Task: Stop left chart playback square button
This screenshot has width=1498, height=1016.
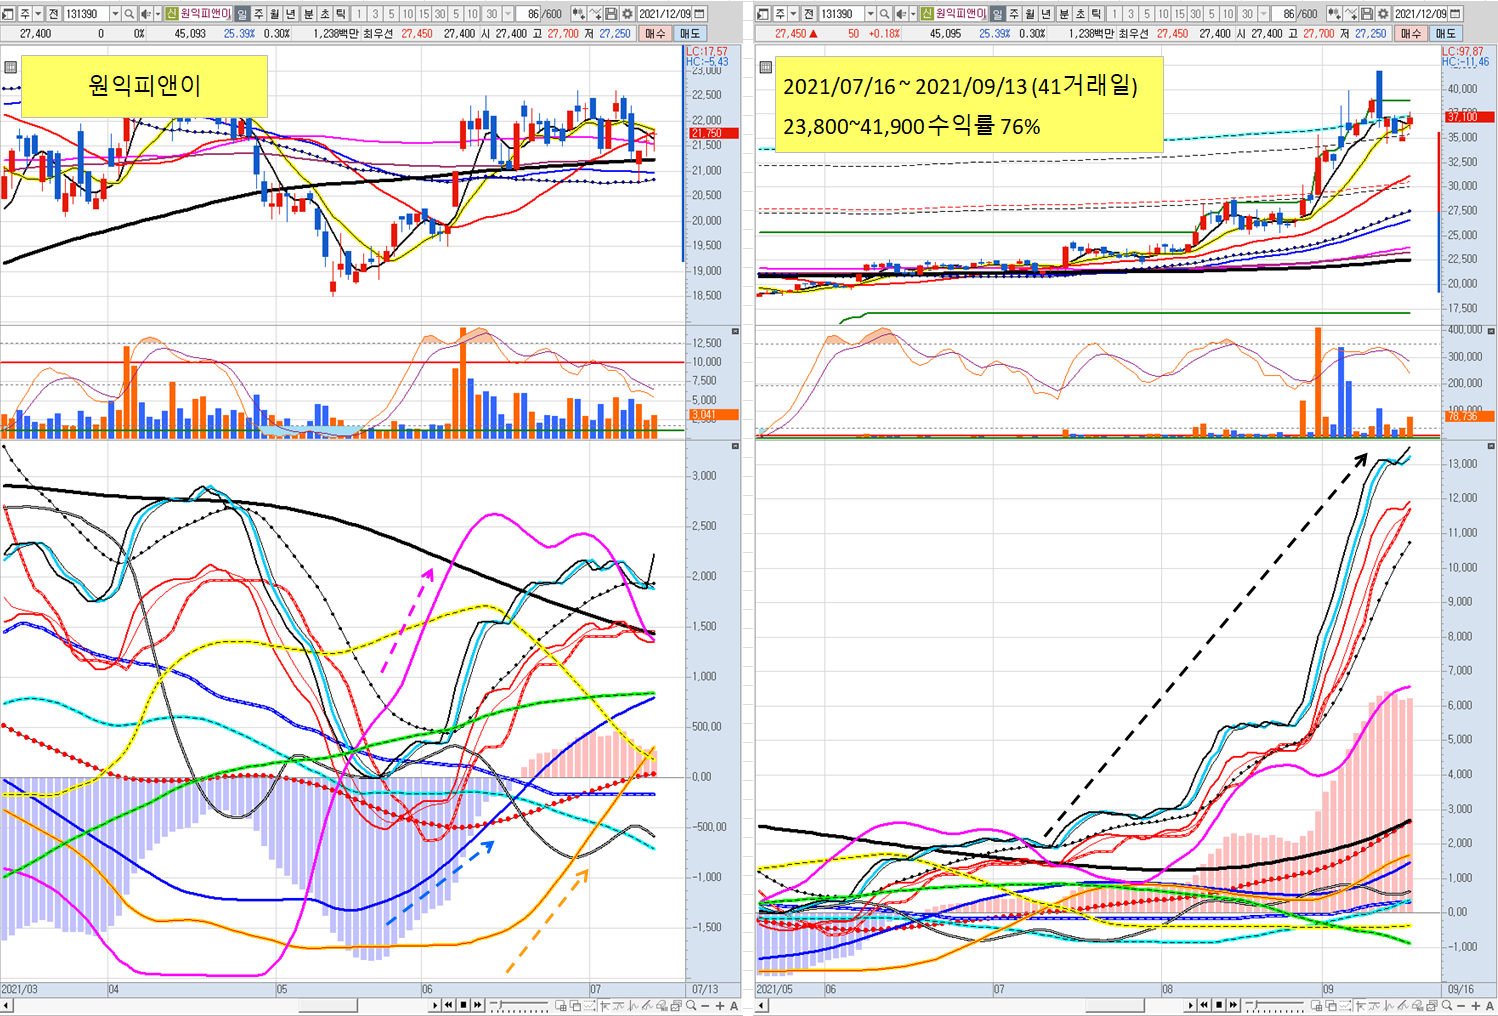Action: [463, 1005]
